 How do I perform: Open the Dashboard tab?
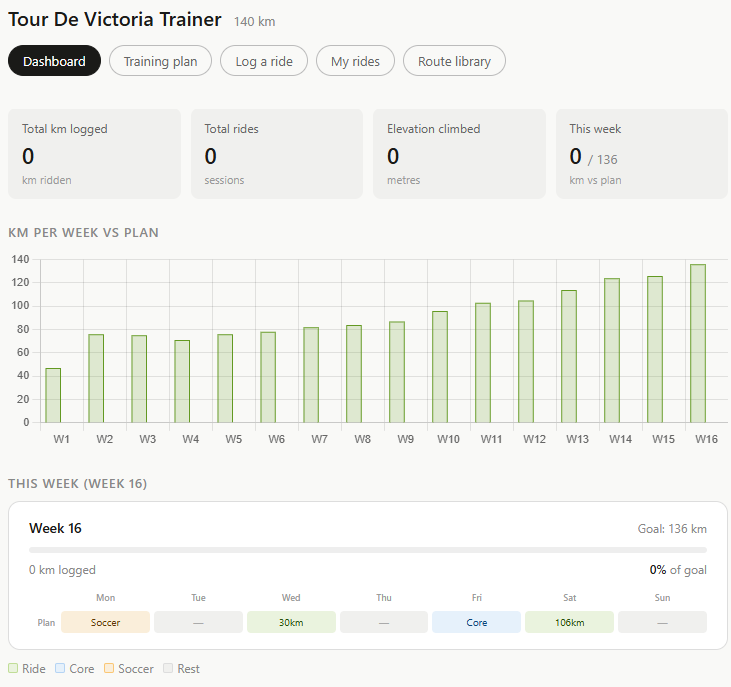pyautogui.click(x=54, y=61)
